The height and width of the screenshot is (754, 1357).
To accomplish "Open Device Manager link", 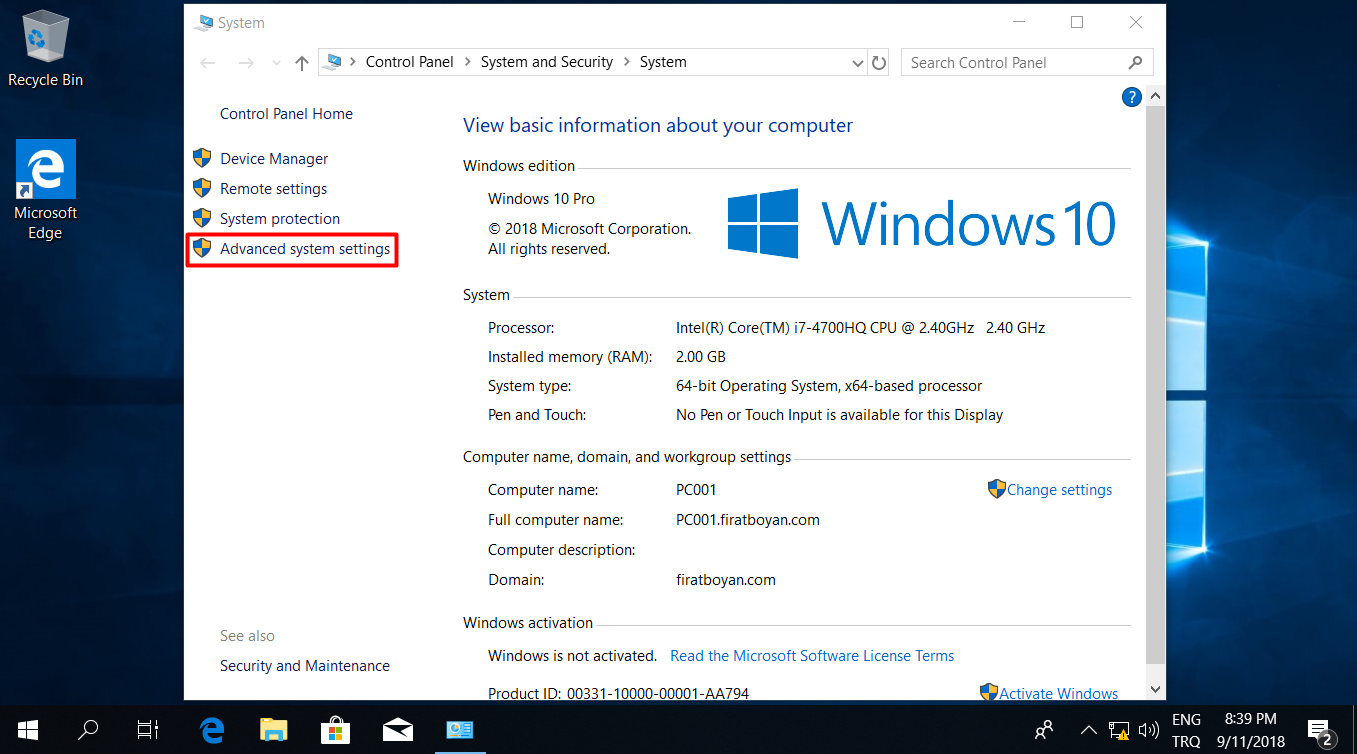I will tap(274, 158).
